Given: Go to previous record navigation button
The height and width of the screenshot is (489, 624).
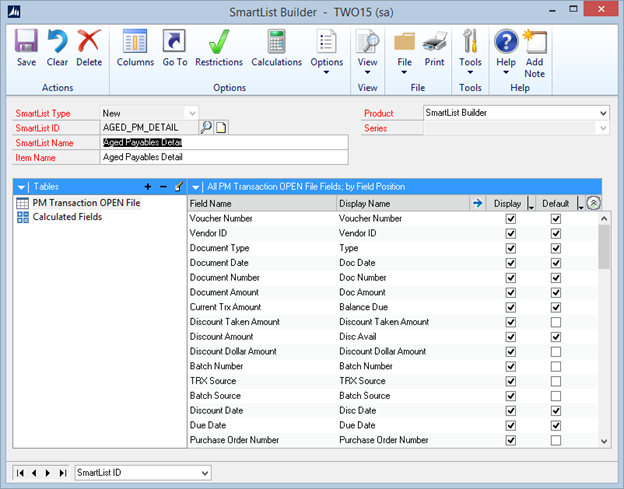Looking at the screenshot, I should point(34,473).
